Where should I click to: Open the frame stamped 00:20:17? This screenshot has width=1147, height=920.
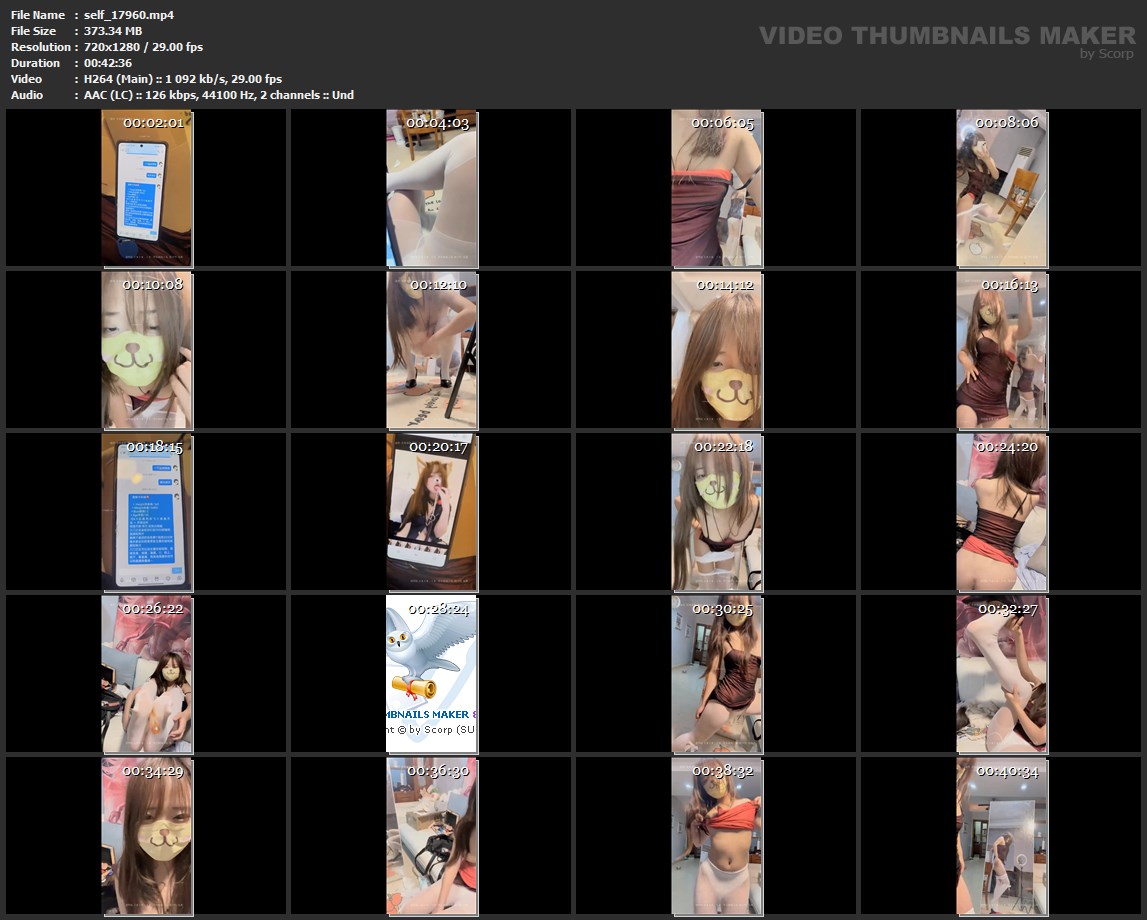(432, 512)
